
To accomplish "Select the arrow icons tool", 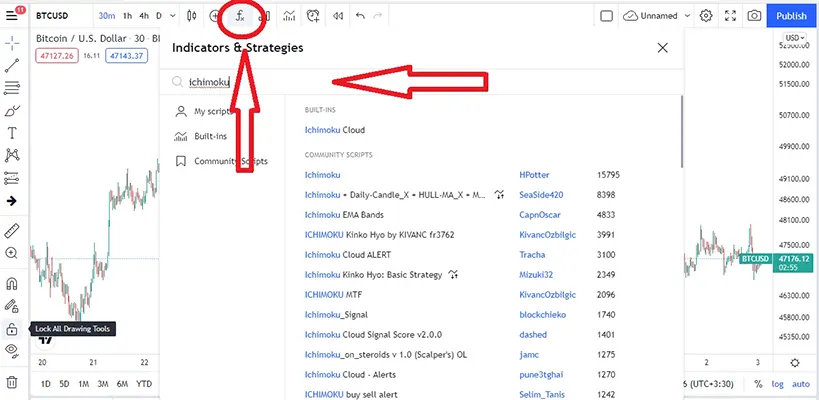I will point(11,201).
